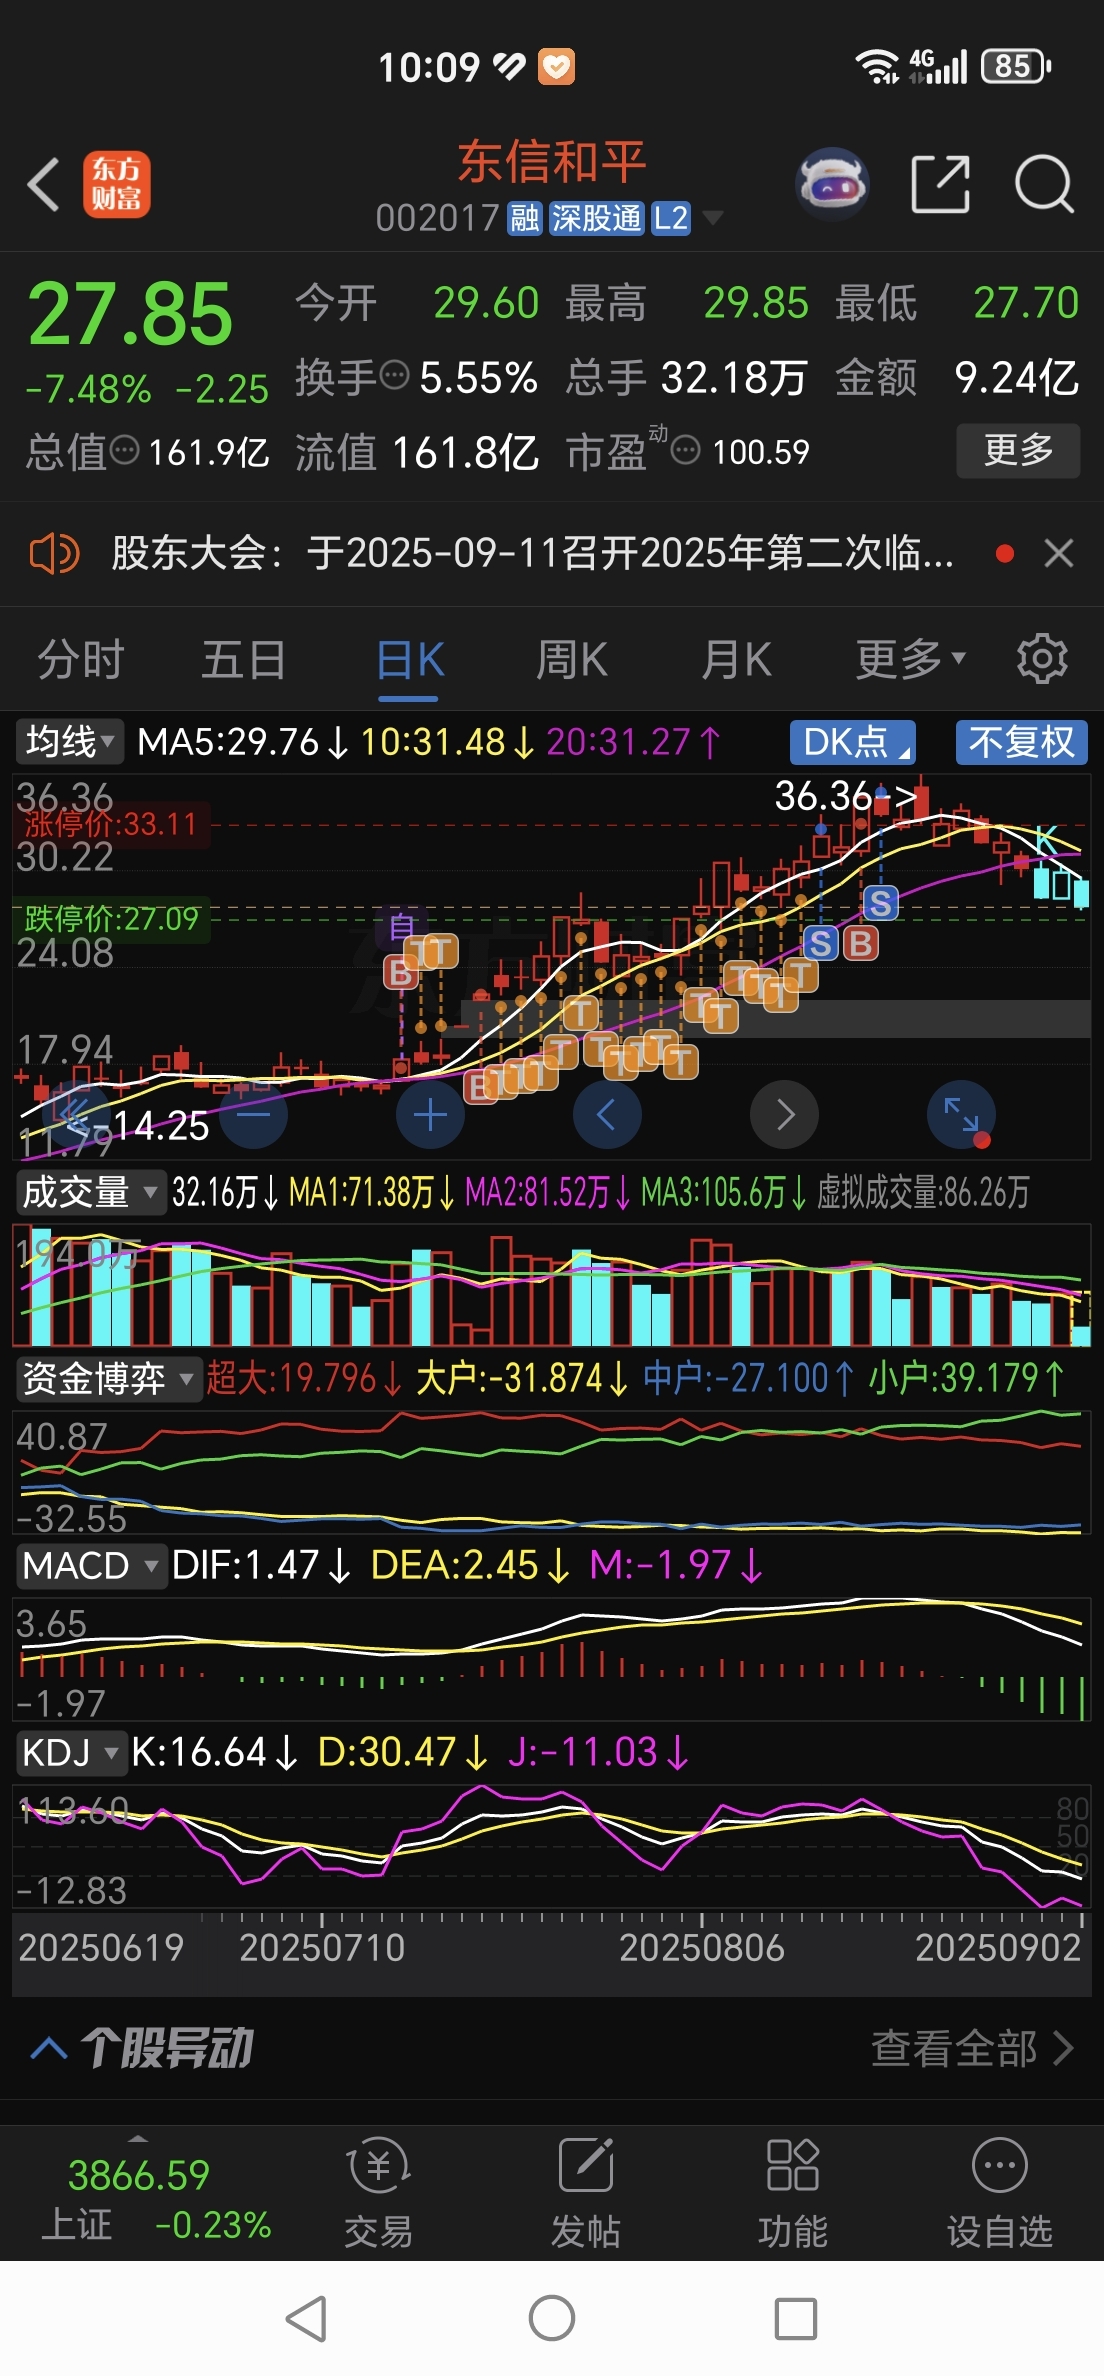
Task: Select the 日K tab
Action: tap(410, 660)
